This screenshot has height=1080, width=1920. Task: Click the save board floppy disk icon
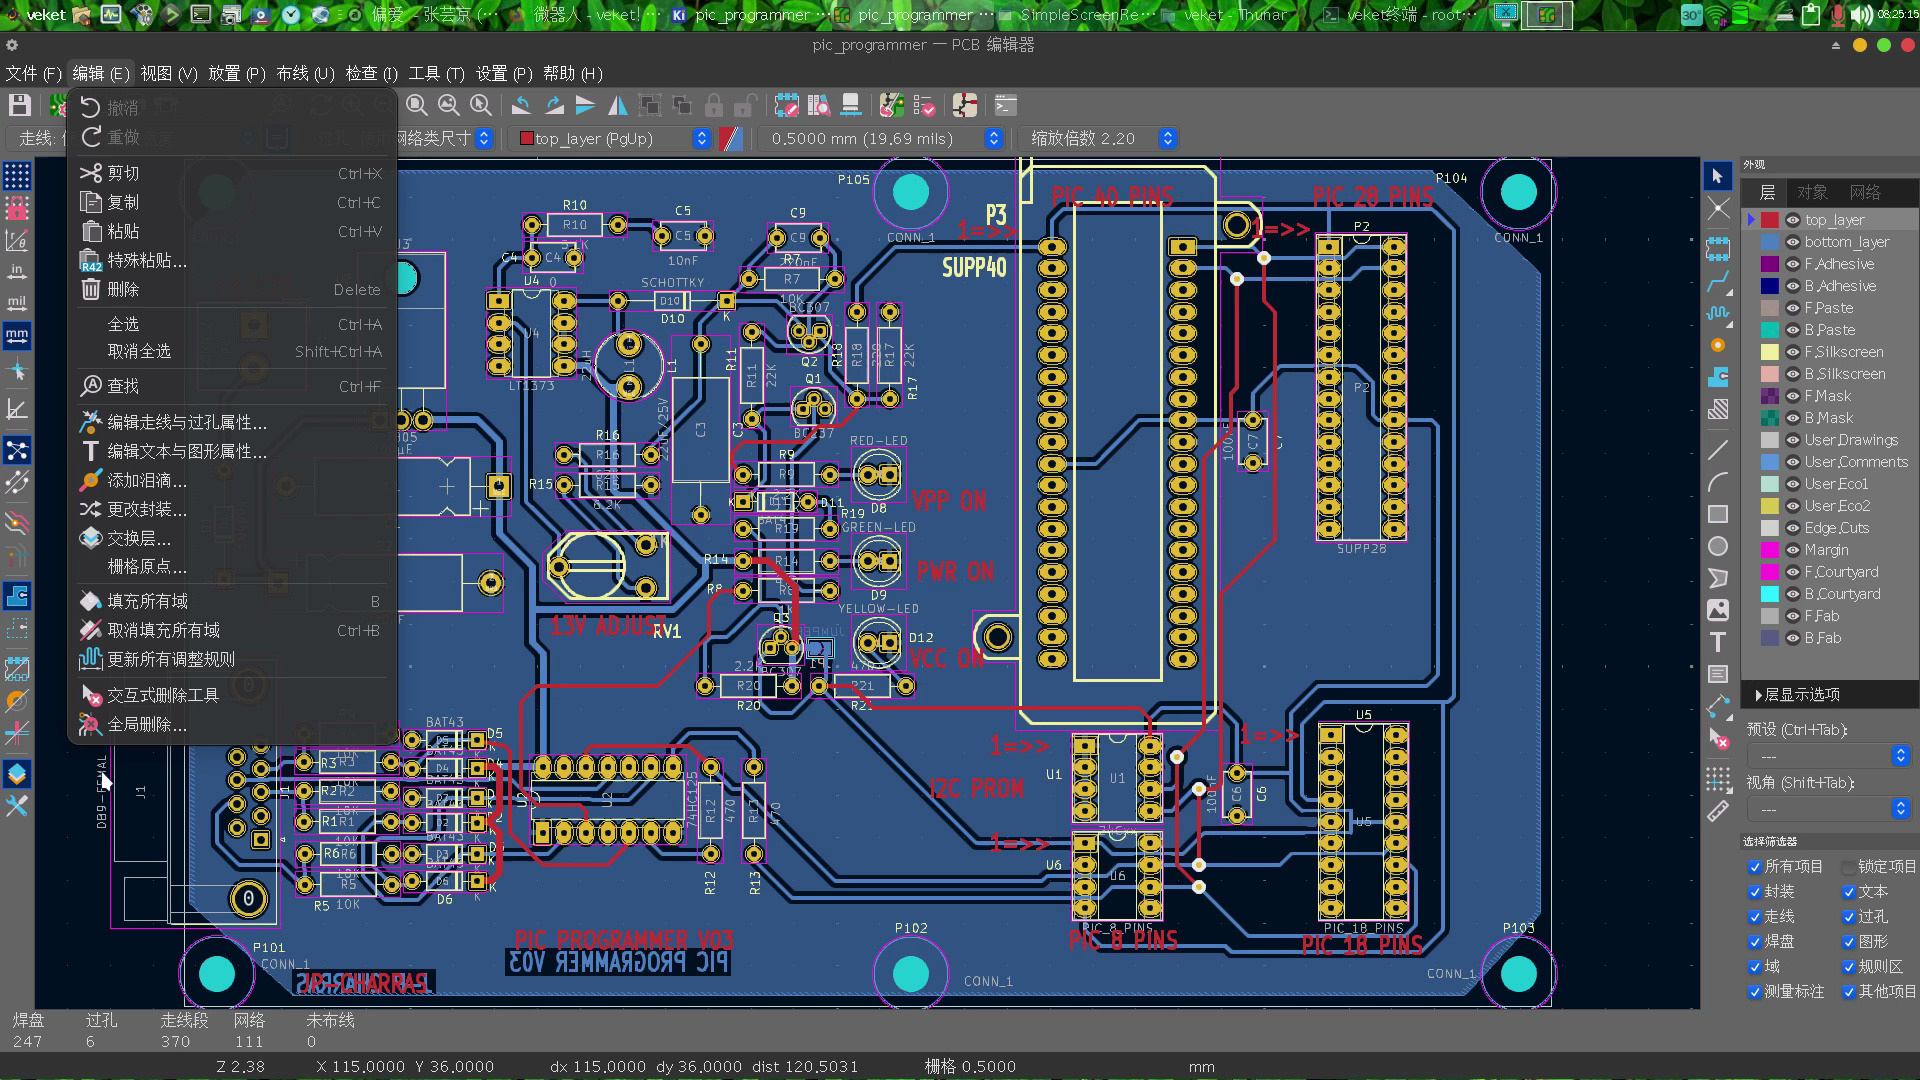coord(19,105)
